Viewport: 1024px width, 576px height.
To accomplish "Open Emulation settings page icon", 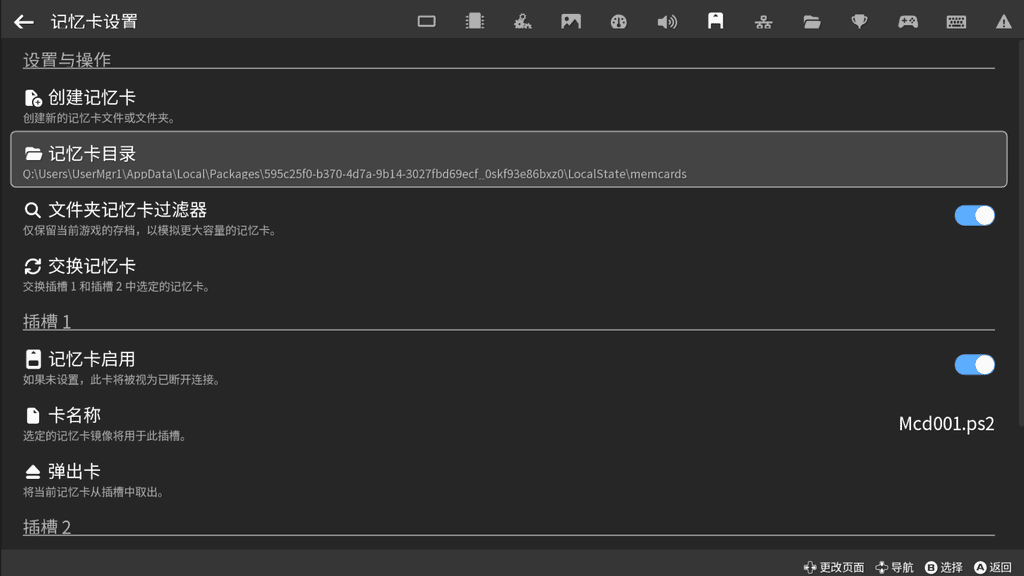I will (x=522, y=22).
